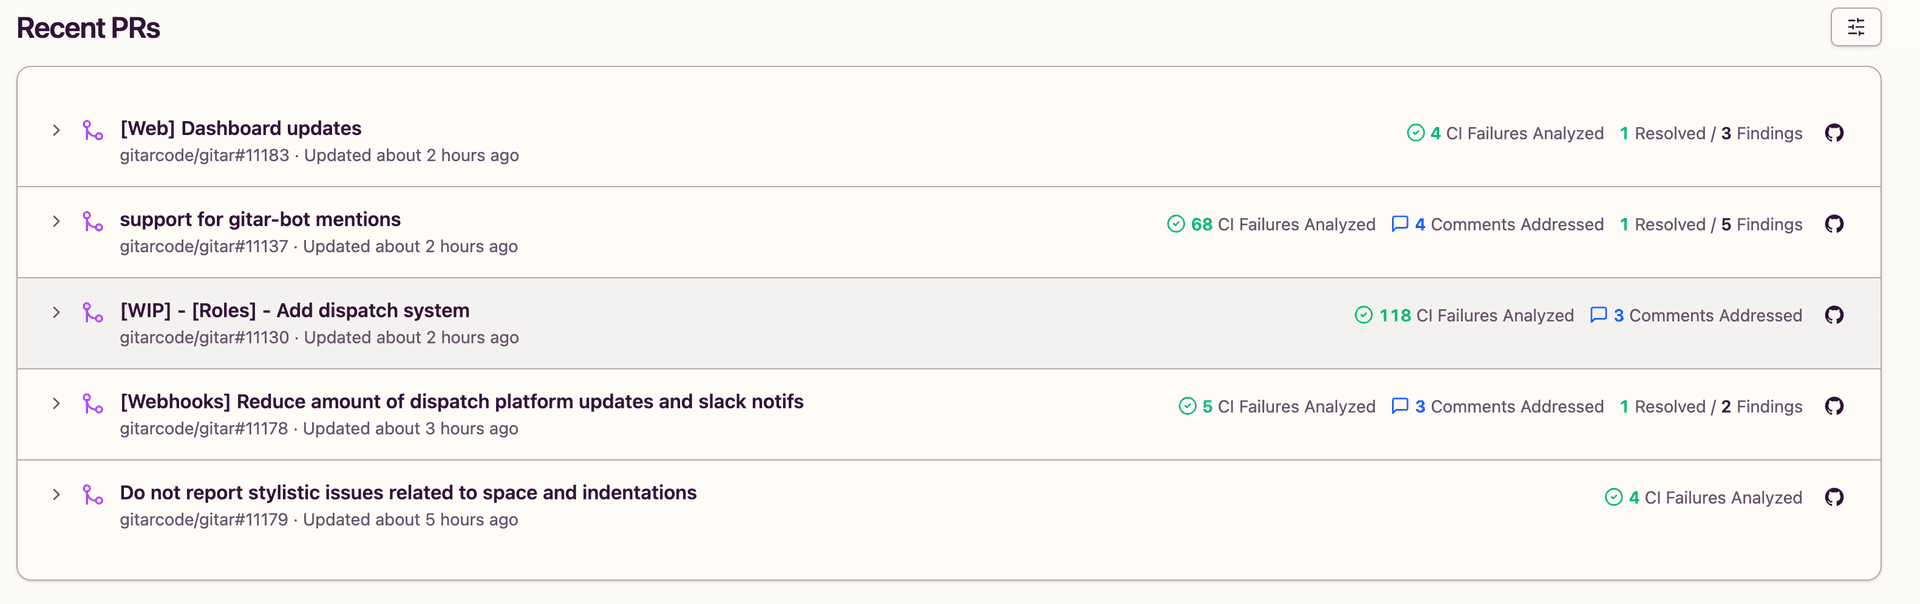Click the green check icon on stylistic issues PR
Image resolution: width=1920 pixels, height=604 pixels.
(x=1613, y=497)
